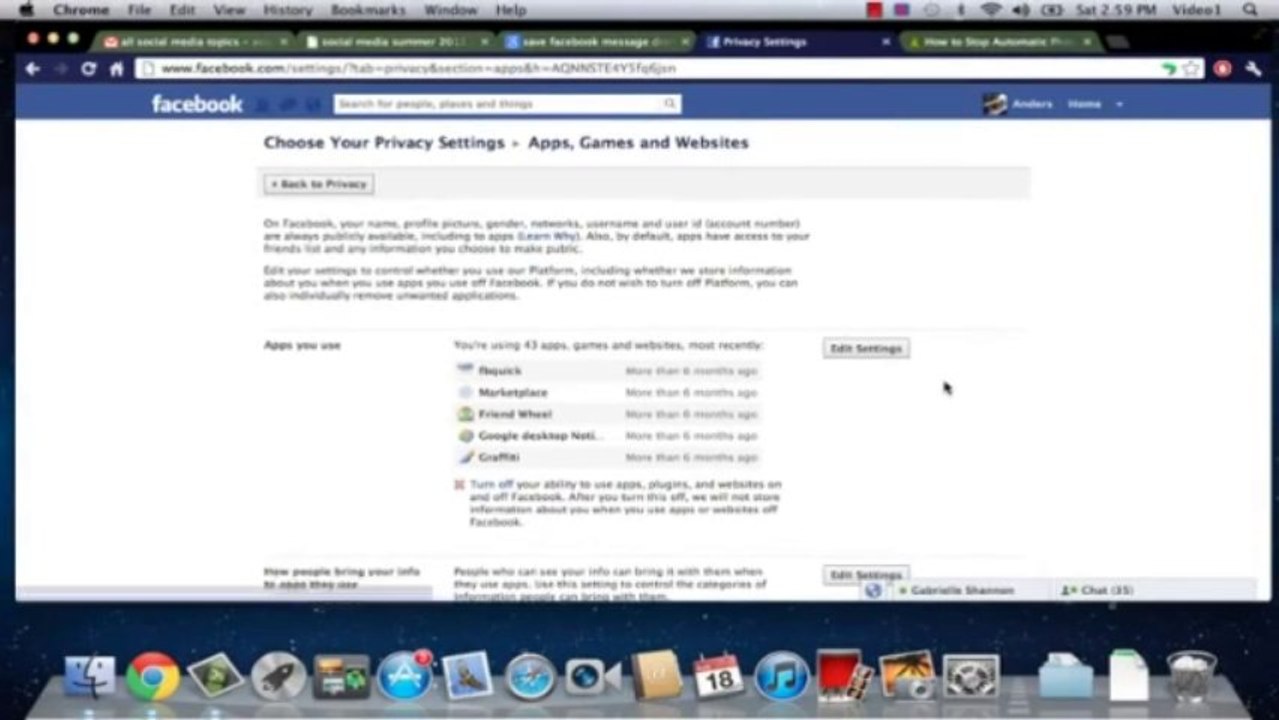Click the Facebook search field
This screenshot has height=720, width=1279.
coord(508,104)
